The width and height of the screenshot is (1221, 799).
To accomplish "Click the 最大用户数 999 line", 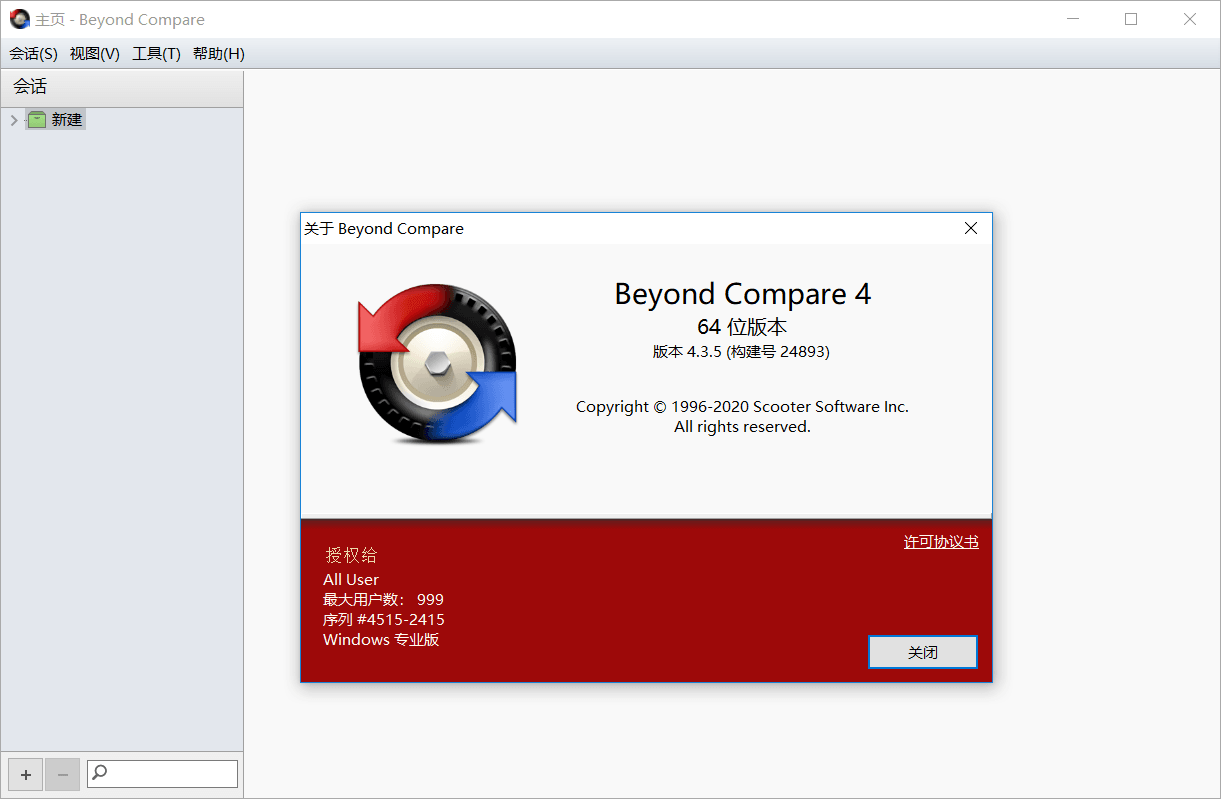I will click(x=383, y=600).
